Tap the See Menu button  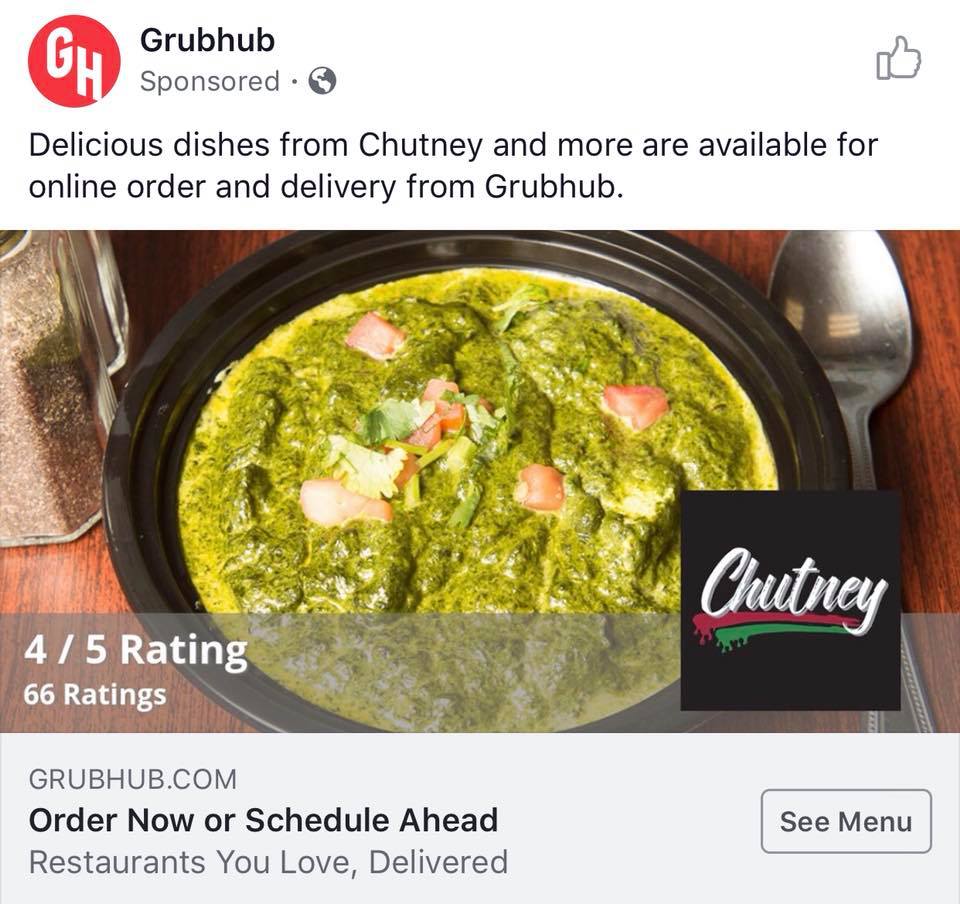(x=846, y=821)
